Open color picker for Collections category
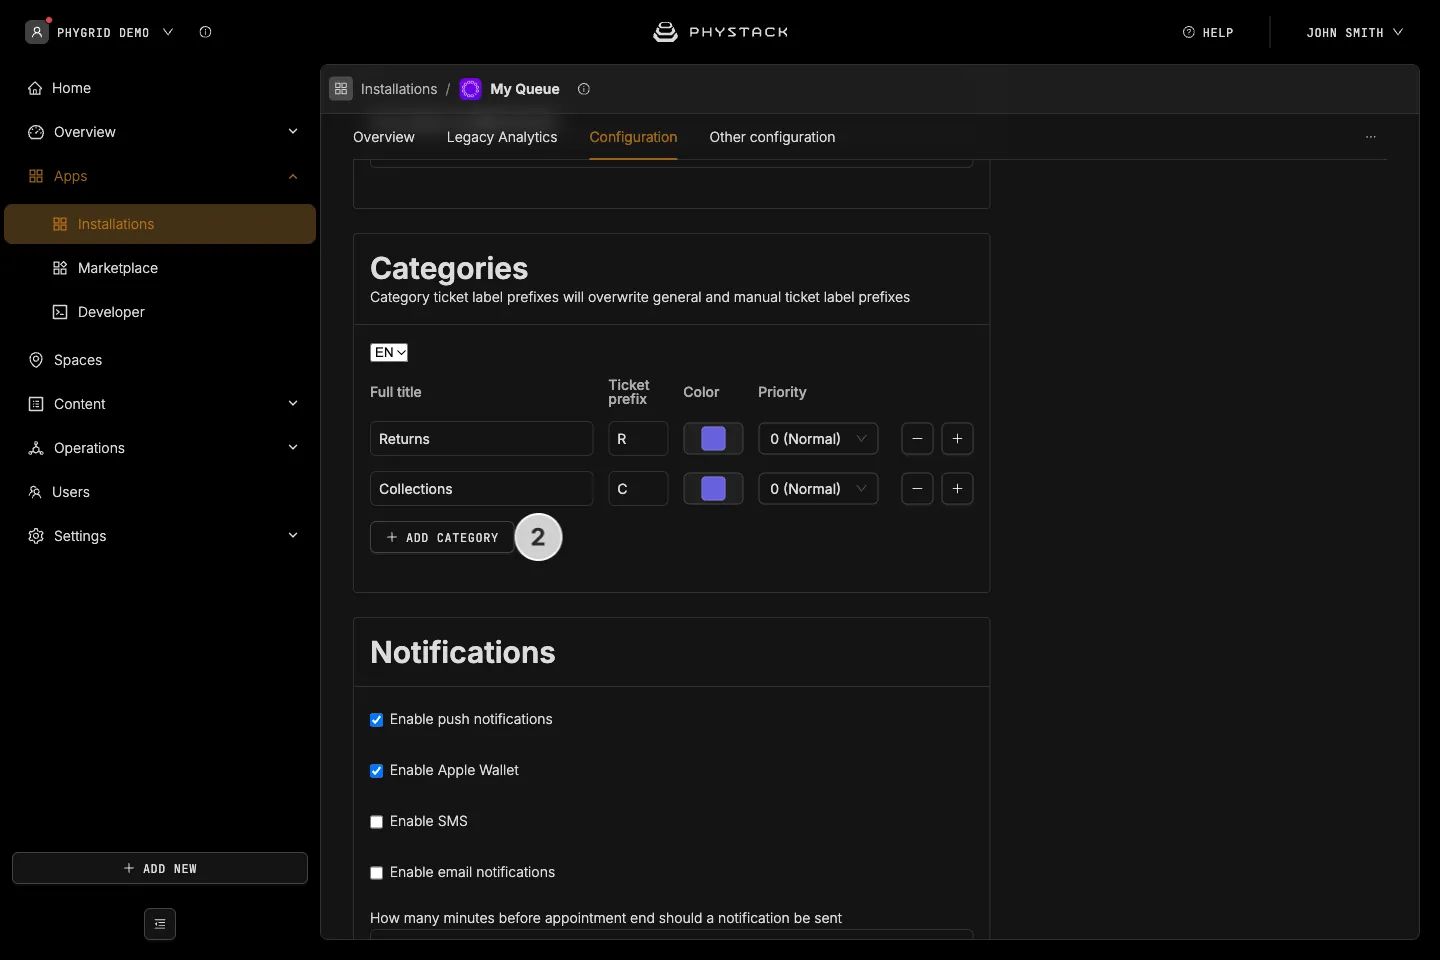 coord(713,489)
